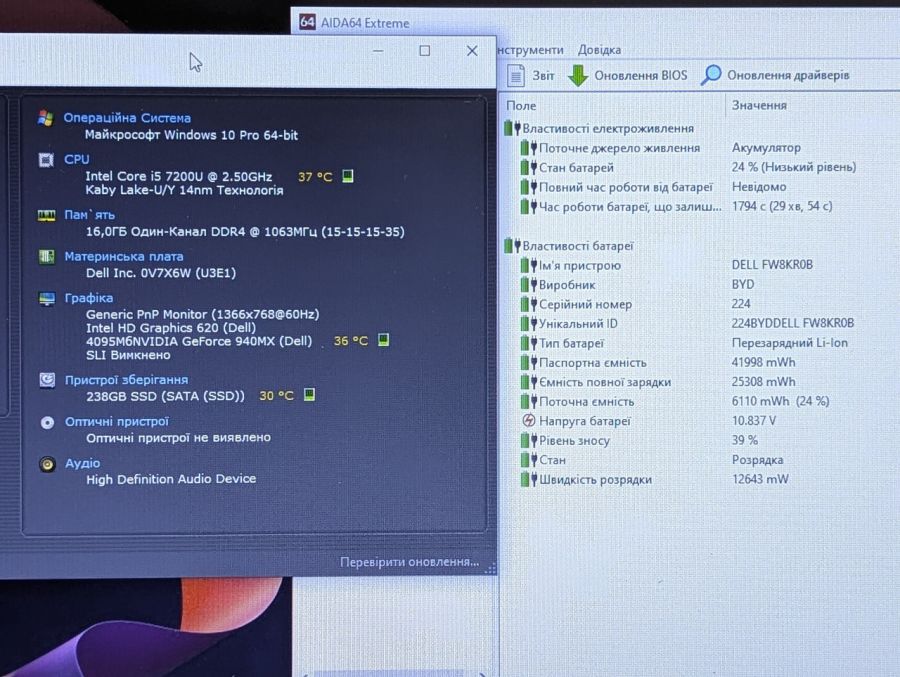
Task: Open the Операційна Система link in Speccy
Action: (127, 118)
